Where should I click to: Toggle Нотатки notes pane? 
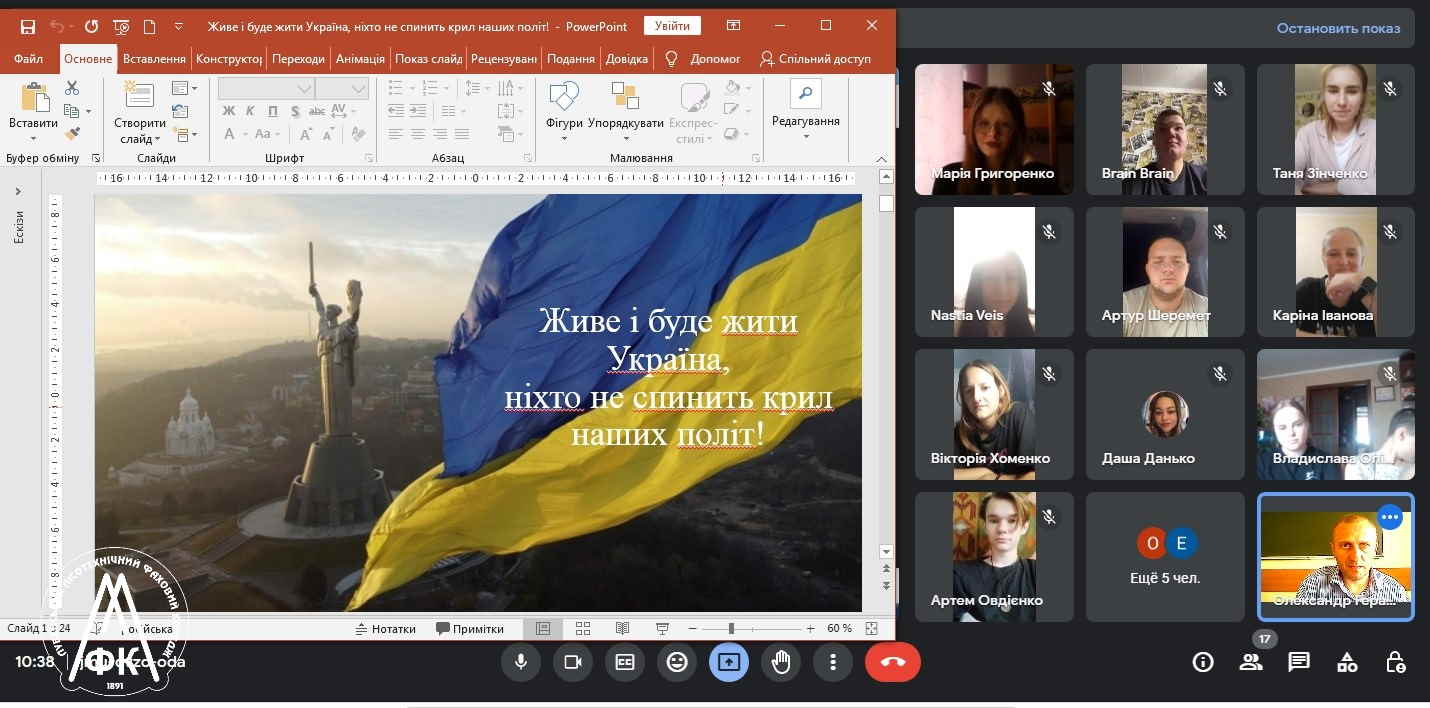[x=386, y=629]
